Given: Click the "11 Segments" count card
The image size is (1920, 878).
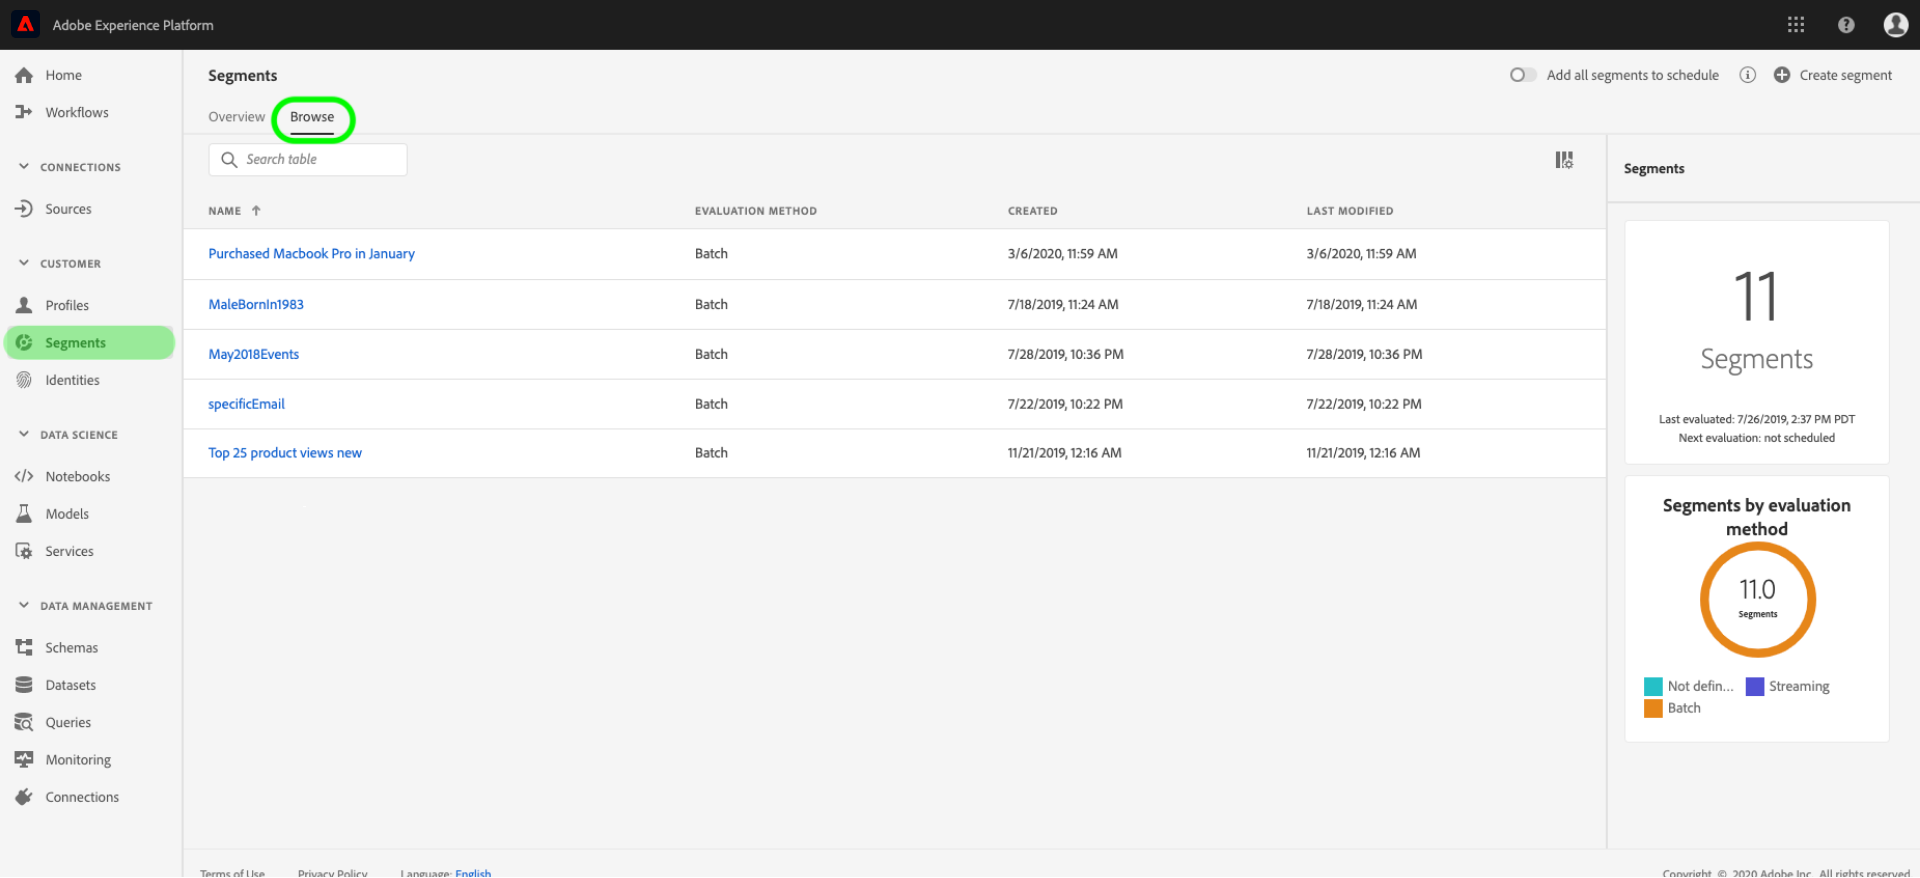Looking at the screenshot, I should 1756,342.
